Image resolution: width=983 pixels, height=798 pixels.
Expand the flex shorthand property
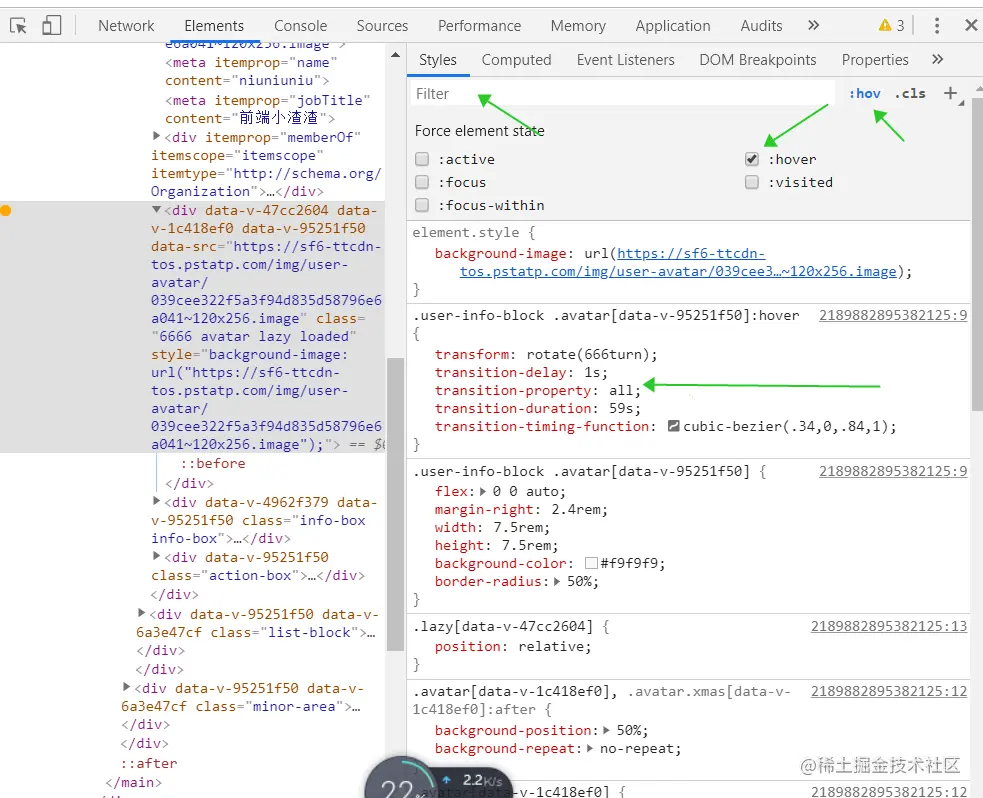point(483,491)
